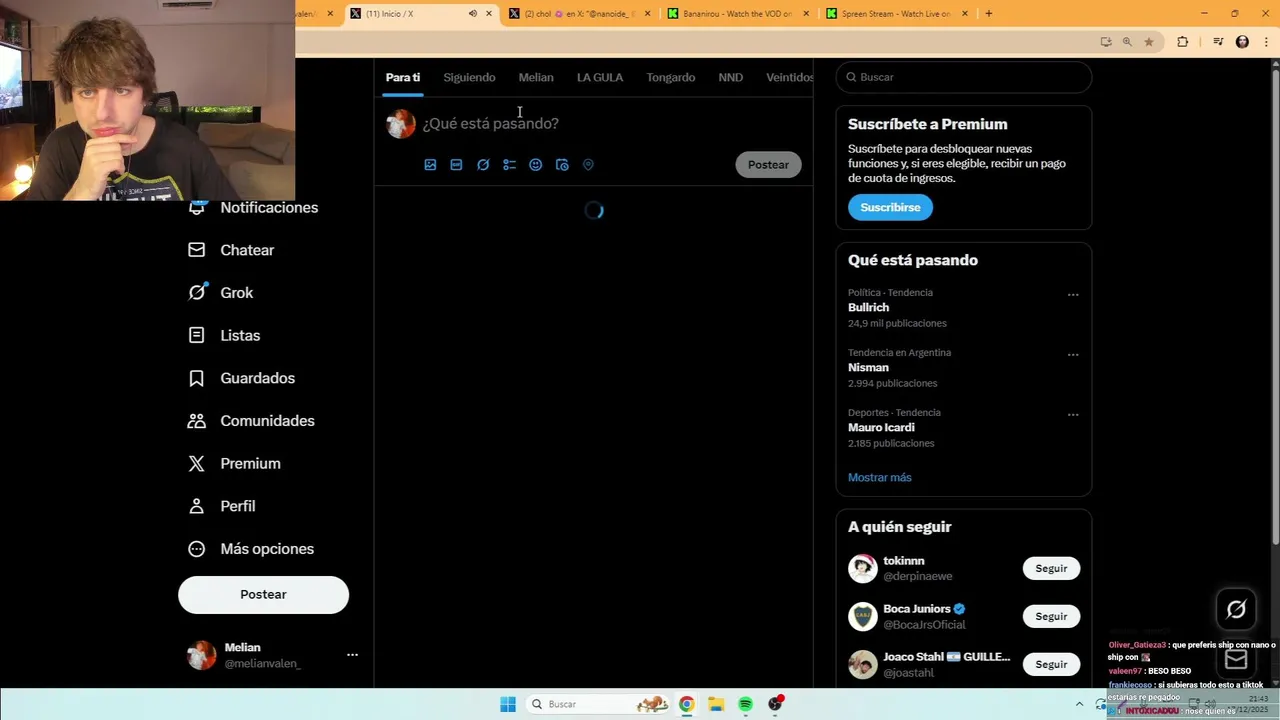The image size is (1280, 720).
Task: Open the floating Grok button
Action: (1236, 609)
